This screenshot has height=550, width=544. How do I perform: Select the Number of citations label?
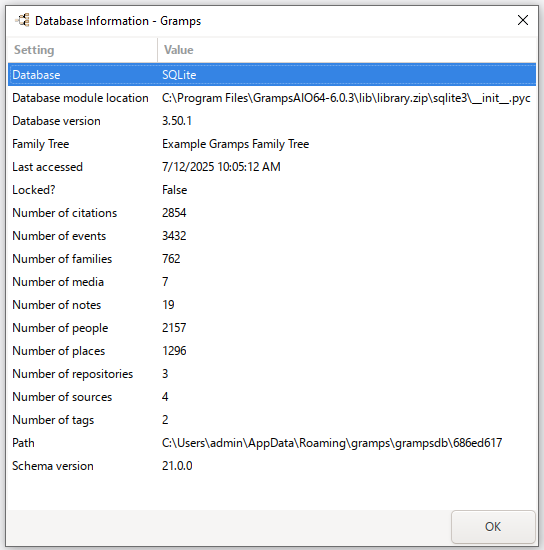coord(65,213)
